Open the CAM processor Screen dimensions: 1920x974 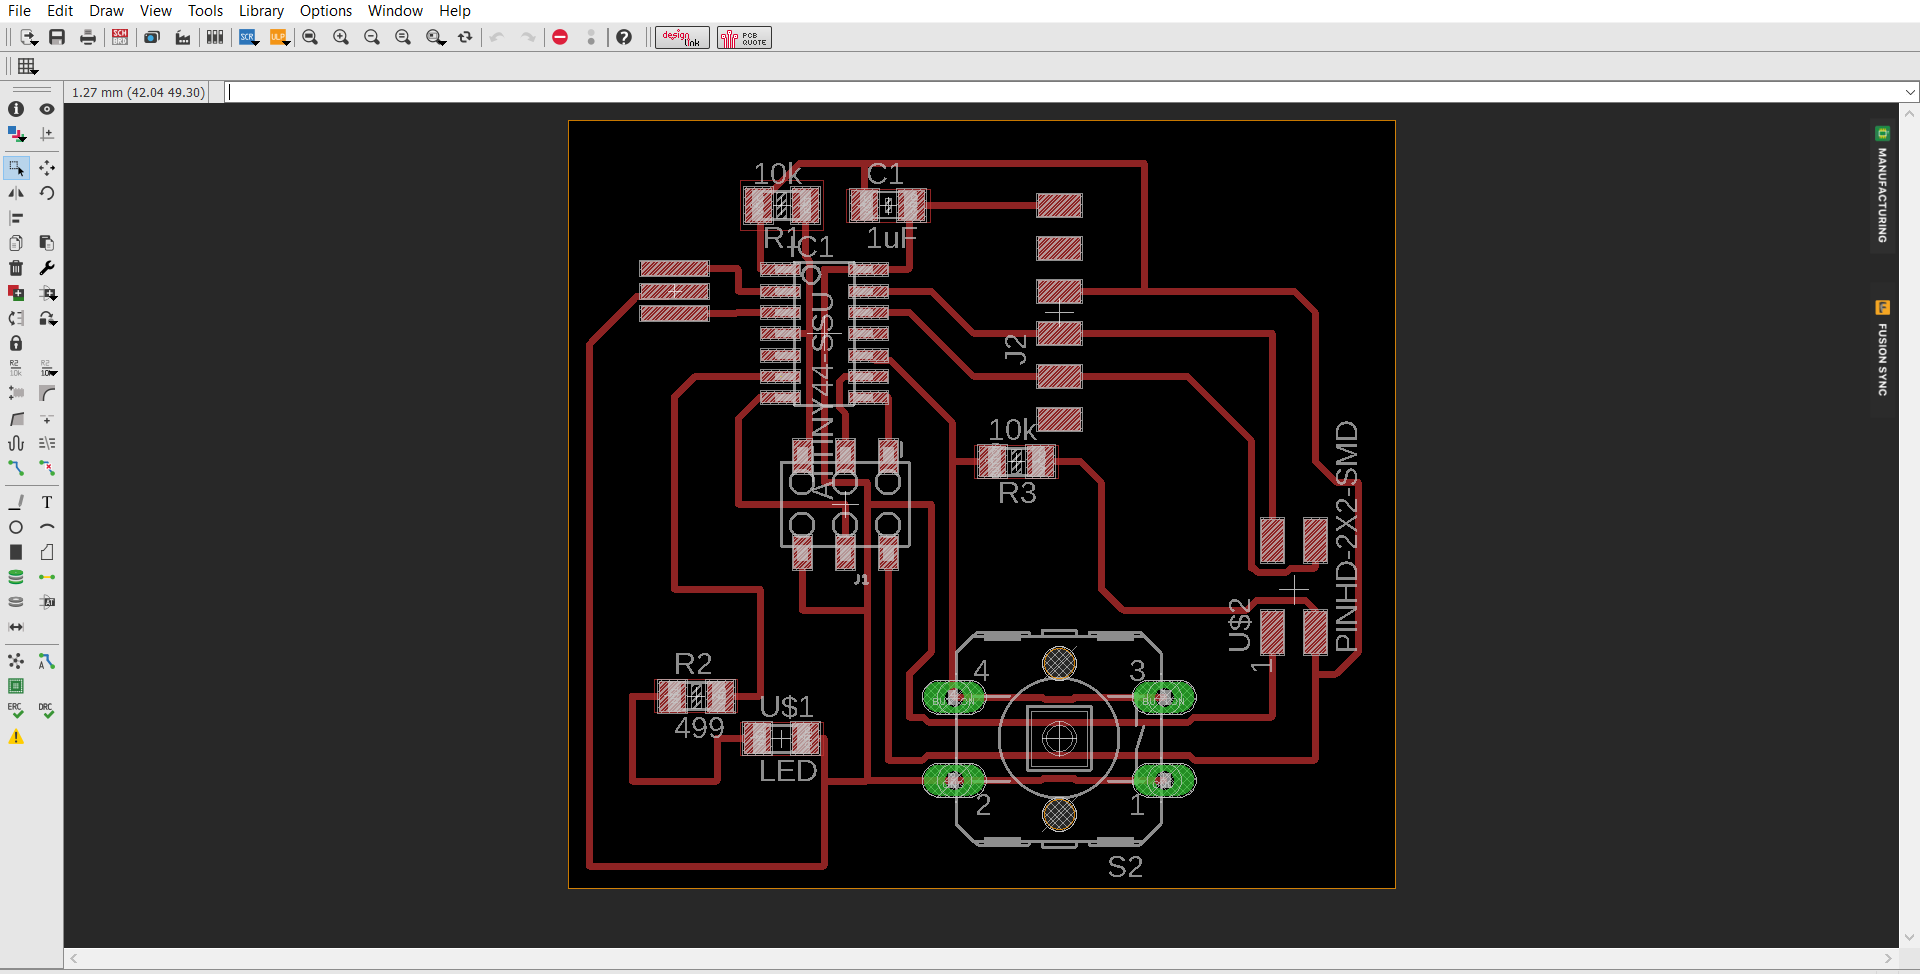[x=183, y=37]
